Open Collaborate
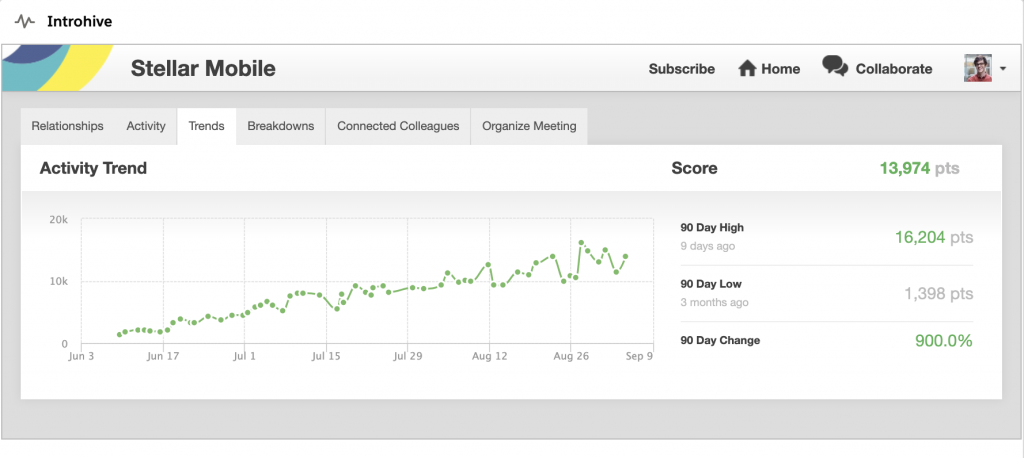 tap(894, 69)
